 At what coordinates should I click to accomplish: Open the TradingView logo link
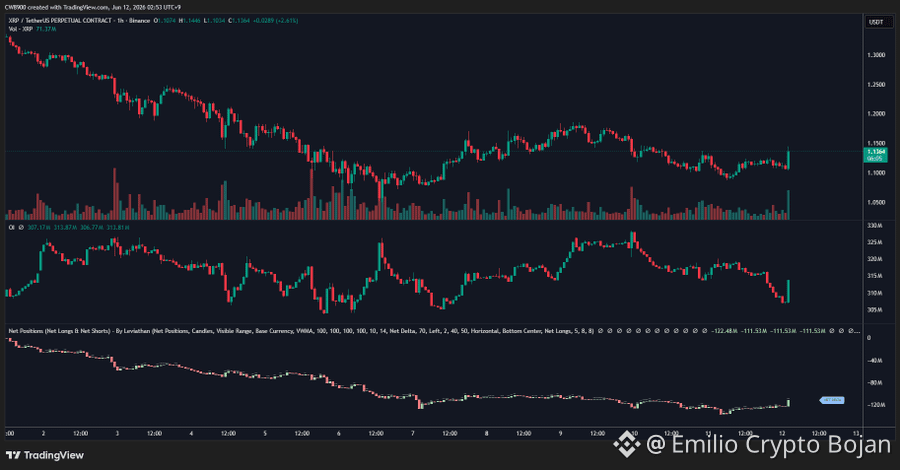click(x=45, y=455)
